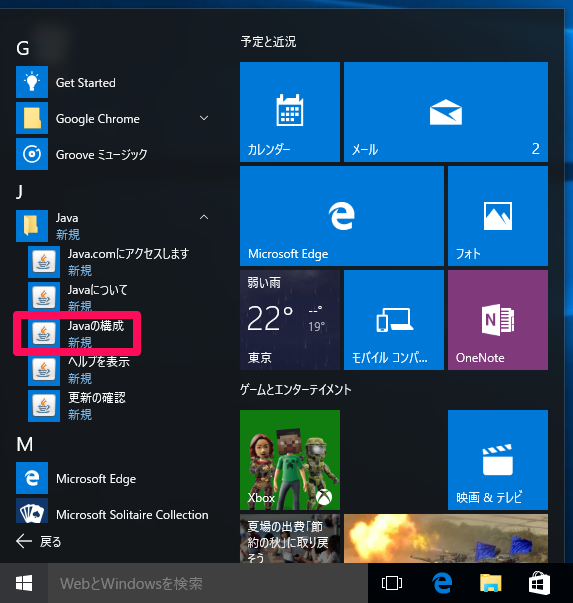The height and width of the screenshot is (603, 573).
Task: Open the Groove ミュージック app icon
Action: point(32,154)
